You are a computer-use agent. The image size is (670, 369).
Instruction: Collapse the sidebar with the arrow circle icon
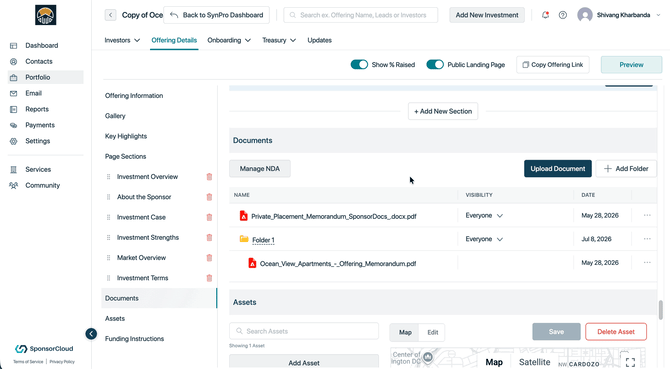click(x=91, y=334)
